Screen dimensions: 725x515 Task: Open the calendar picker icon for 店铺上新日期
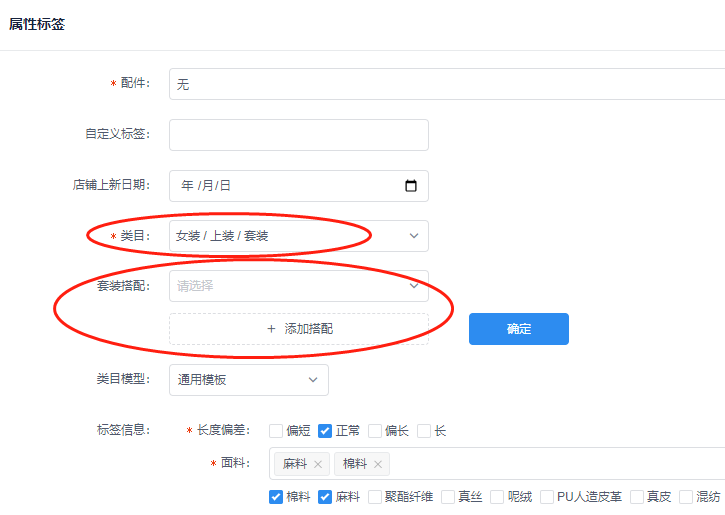click(x=411, y=186)
